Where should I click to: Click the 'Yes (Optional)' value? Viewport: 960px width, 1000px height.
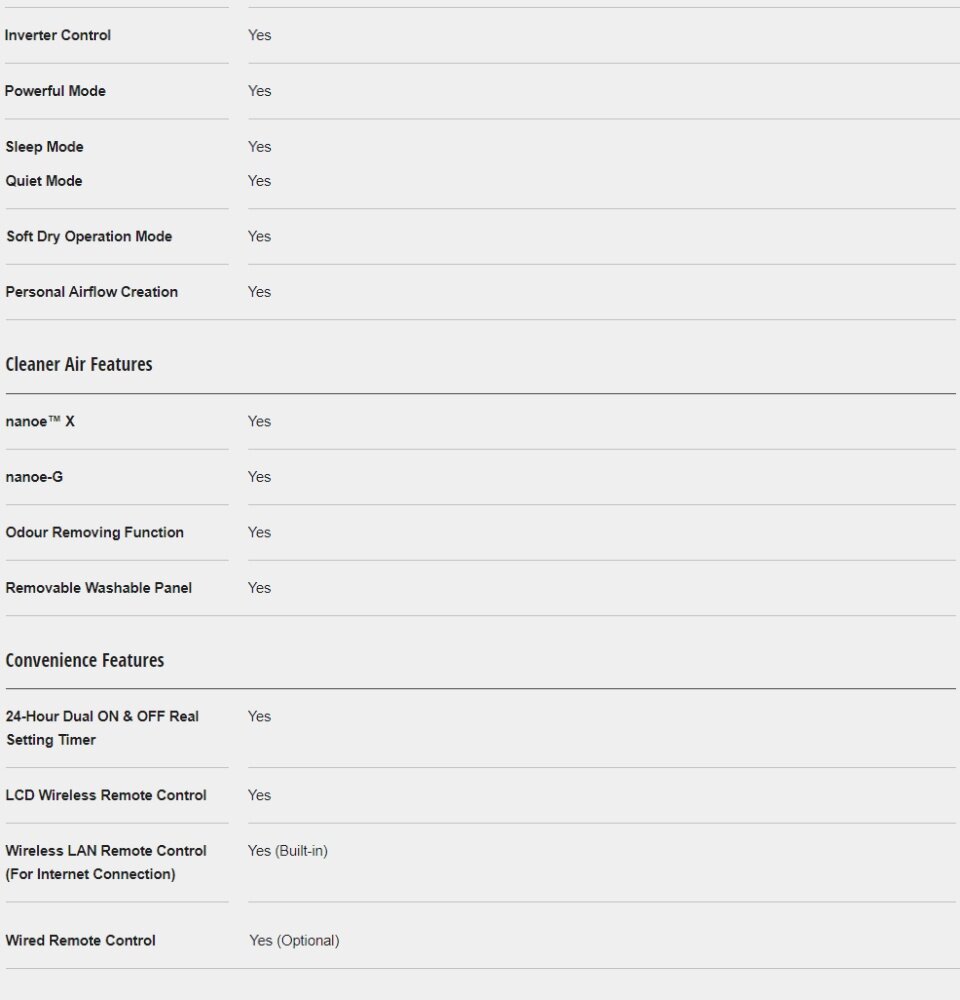pyautogui.click(x=294, y=941)
